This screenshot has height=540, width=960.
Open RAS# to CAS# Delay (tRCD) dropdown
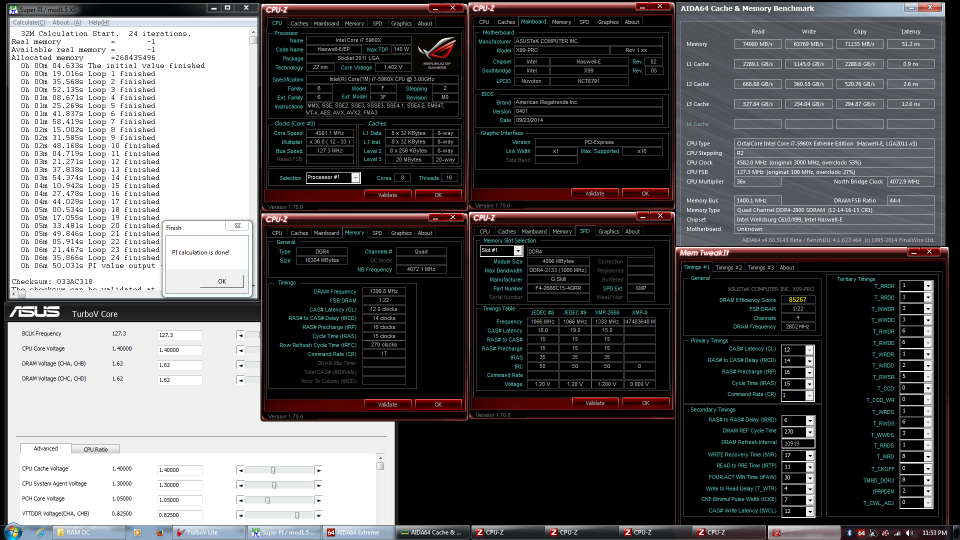click(809, 361)
